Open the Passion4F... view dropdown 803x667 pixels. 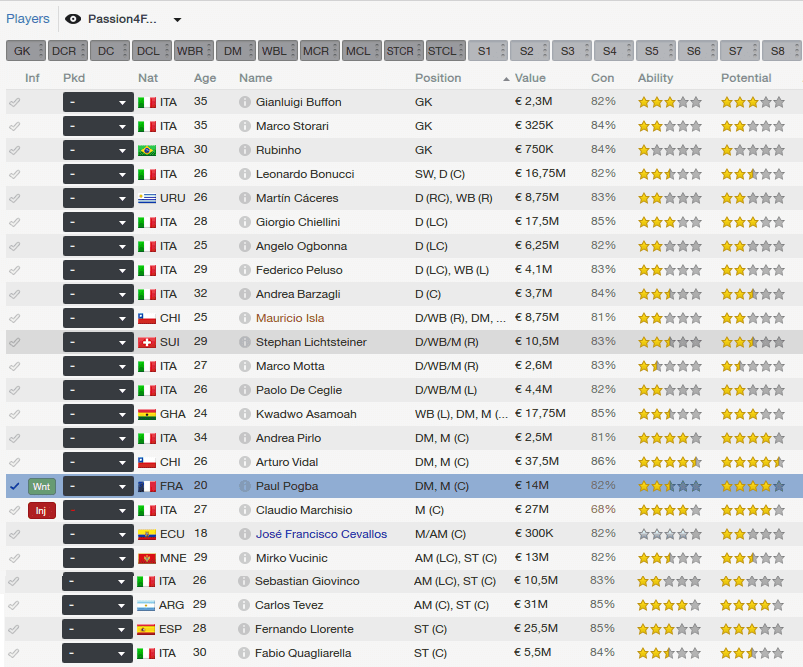point(177,20)
